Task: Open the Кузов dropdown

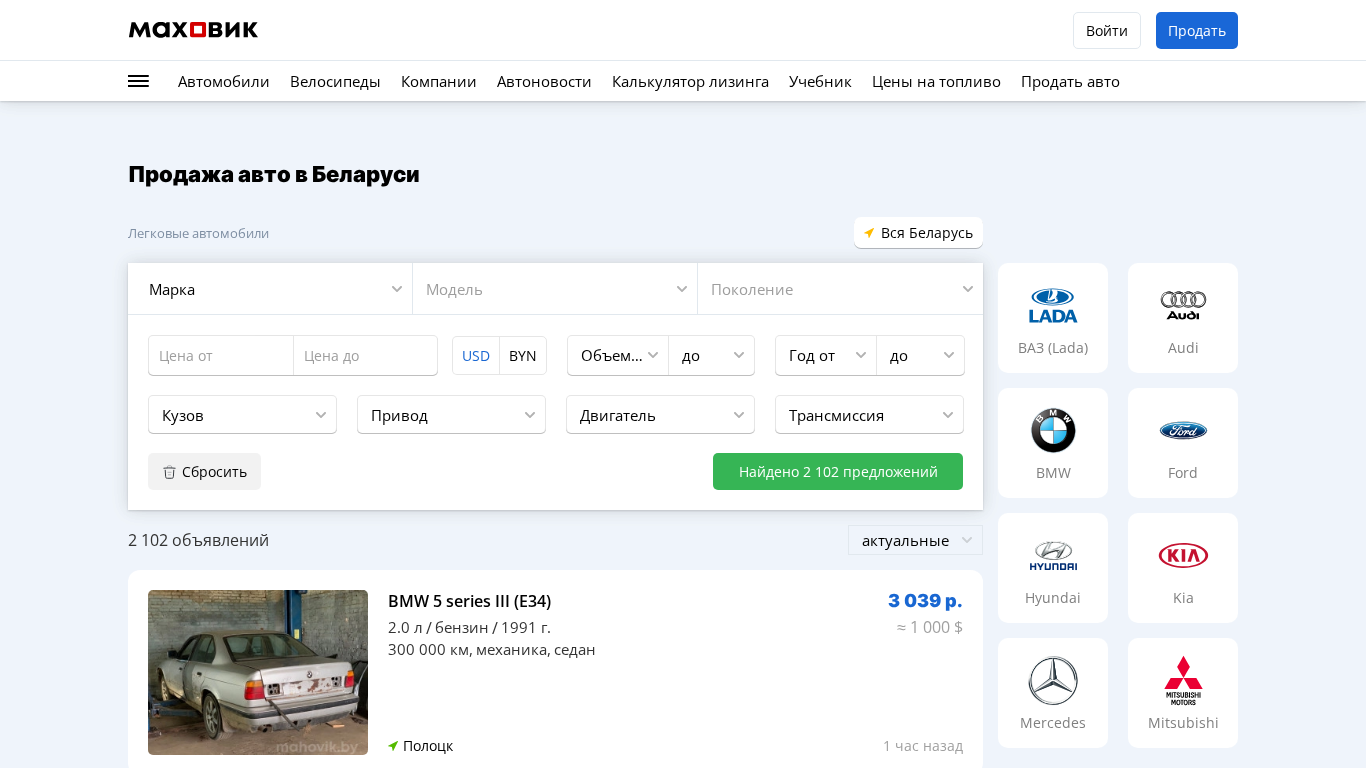Action: pos(242,415)
